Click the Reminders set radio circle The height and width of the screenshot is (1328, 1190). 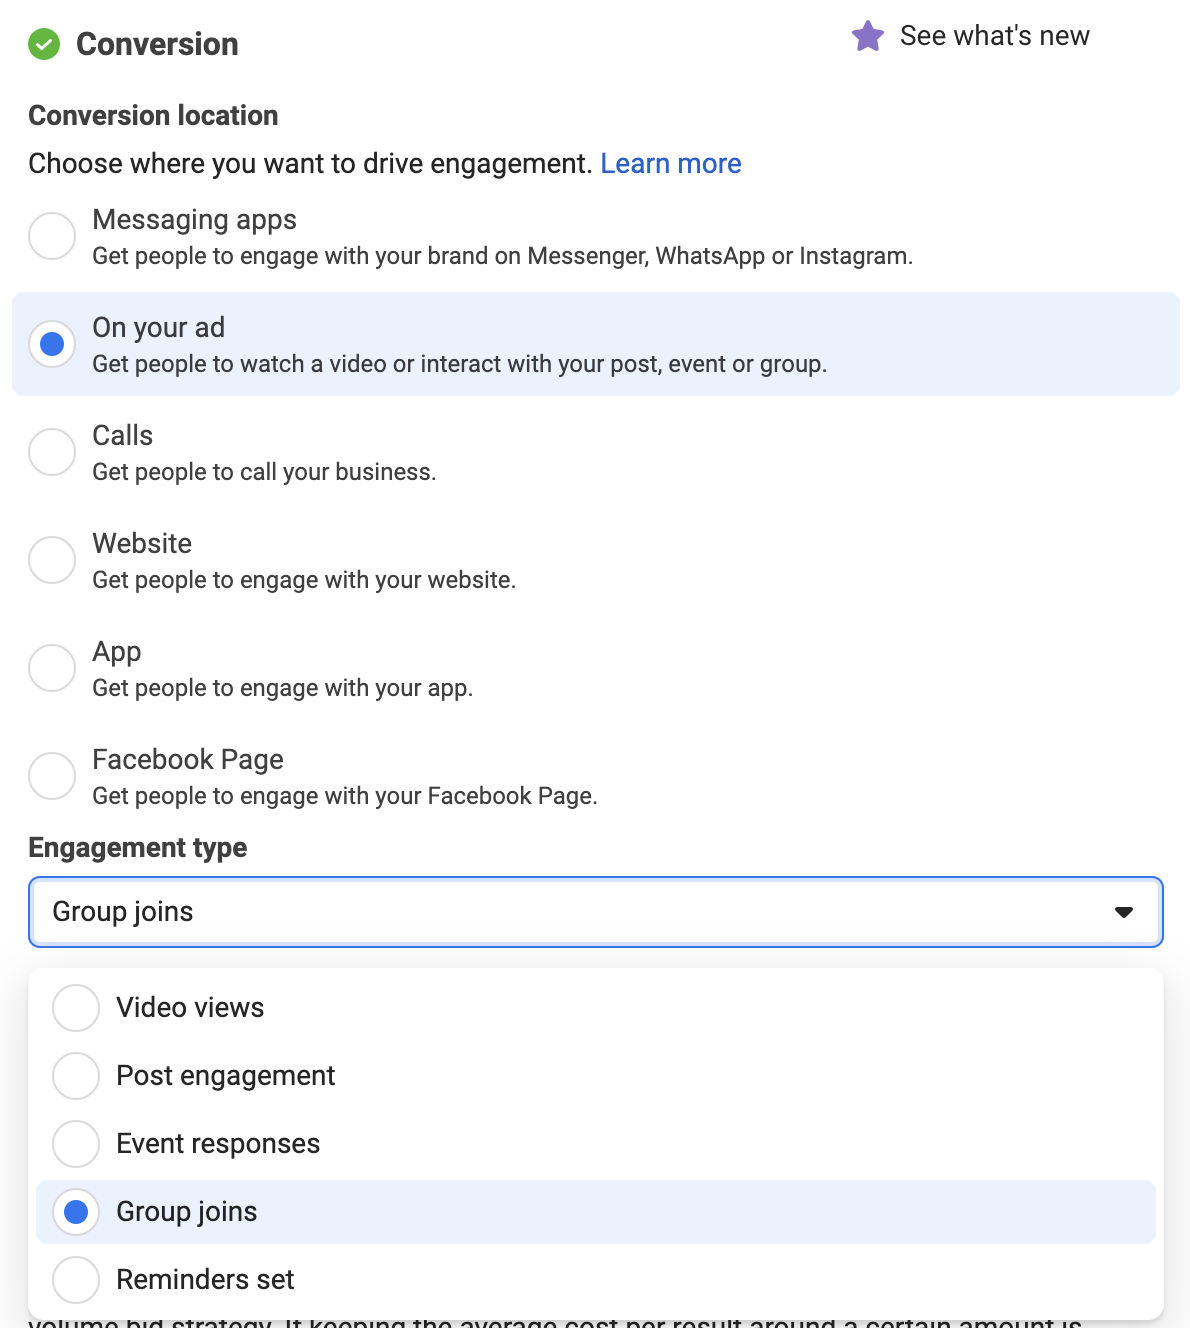[x=76, y=1280]
